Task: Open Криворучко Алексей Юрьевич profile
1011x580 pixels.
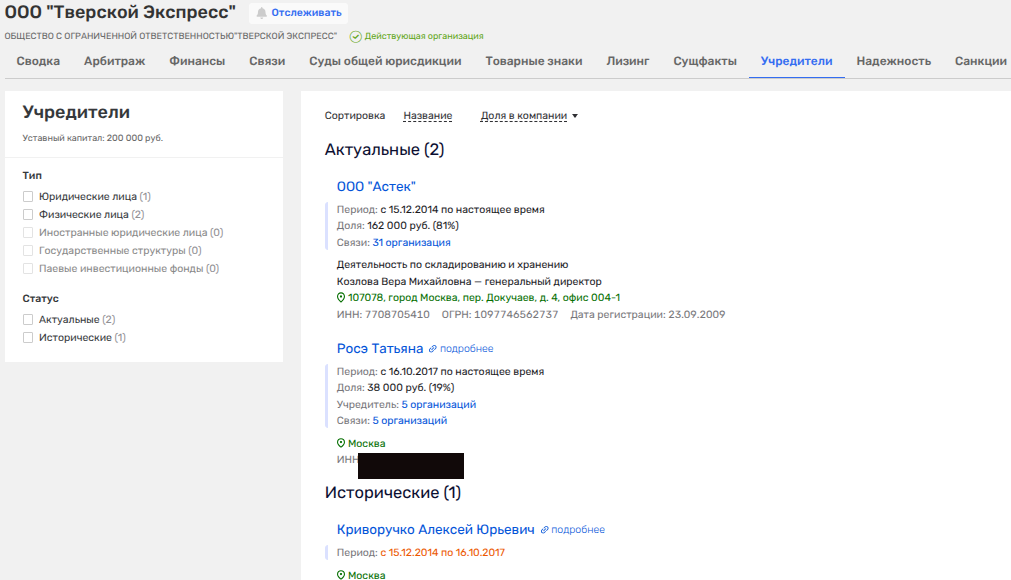Action: pos(435,530)
